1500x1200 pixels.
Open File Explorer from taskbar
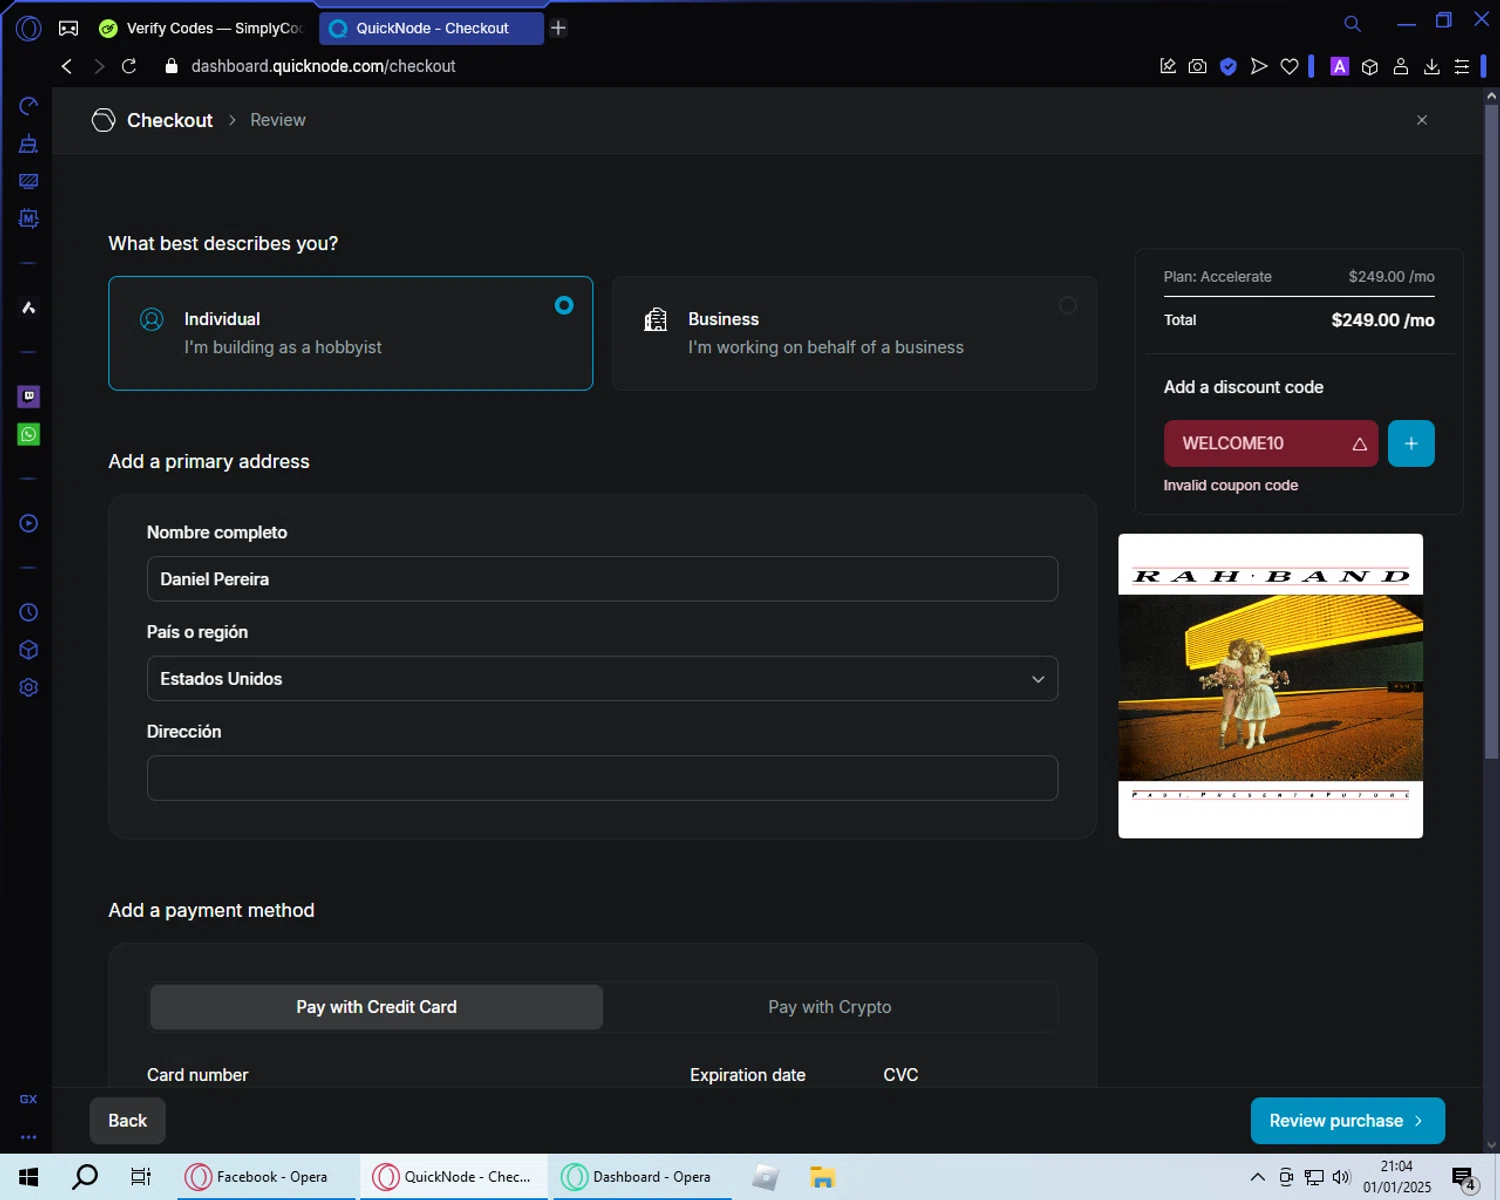click(x=822, y=1177)
